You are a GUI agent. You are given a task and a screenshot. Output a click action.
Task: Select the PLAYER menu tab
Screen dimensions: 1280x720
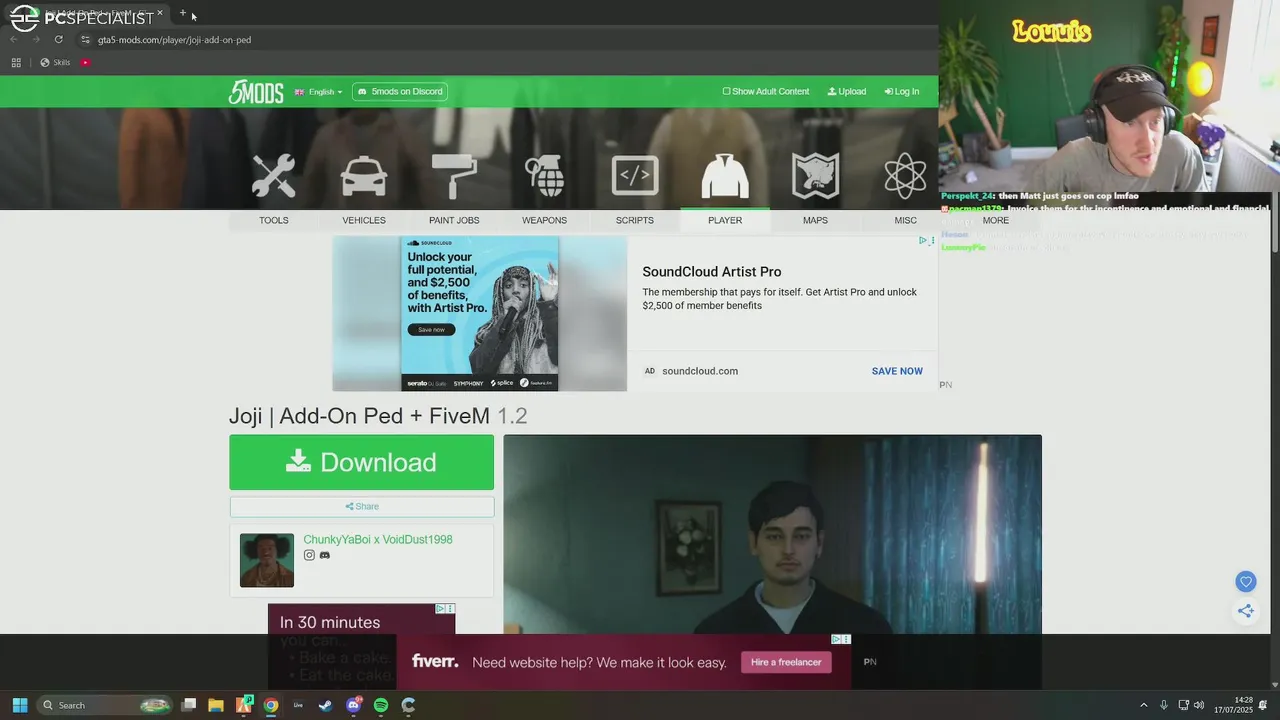[x=725, y=220]
